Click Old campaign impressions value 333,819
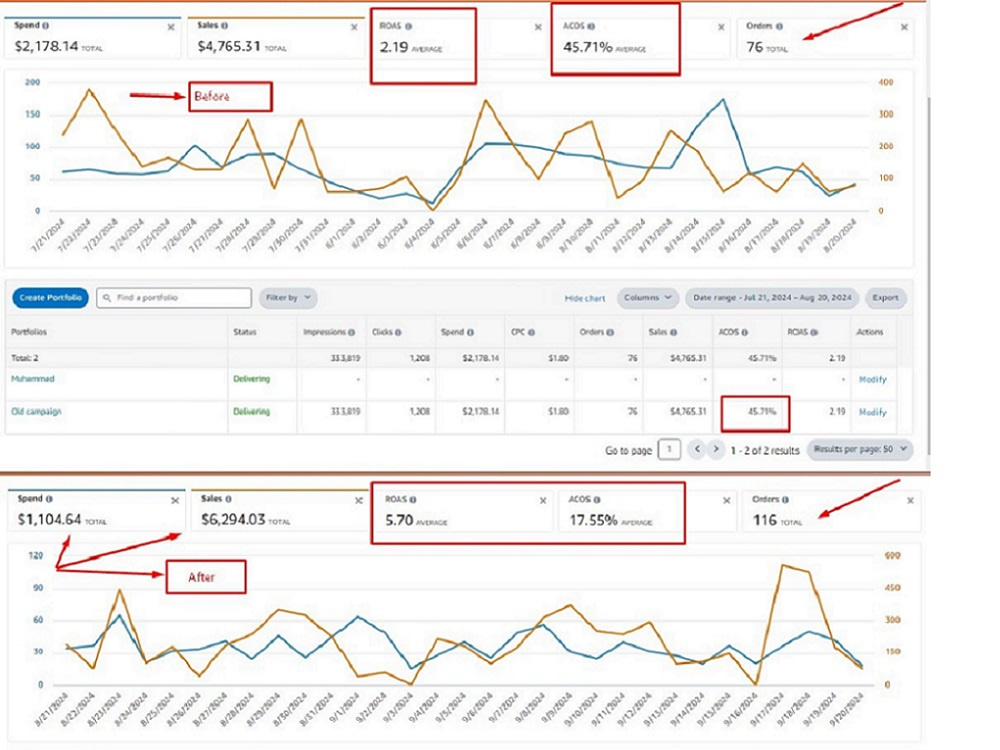This screenshot has width=1000, height=750. (345, 411)
